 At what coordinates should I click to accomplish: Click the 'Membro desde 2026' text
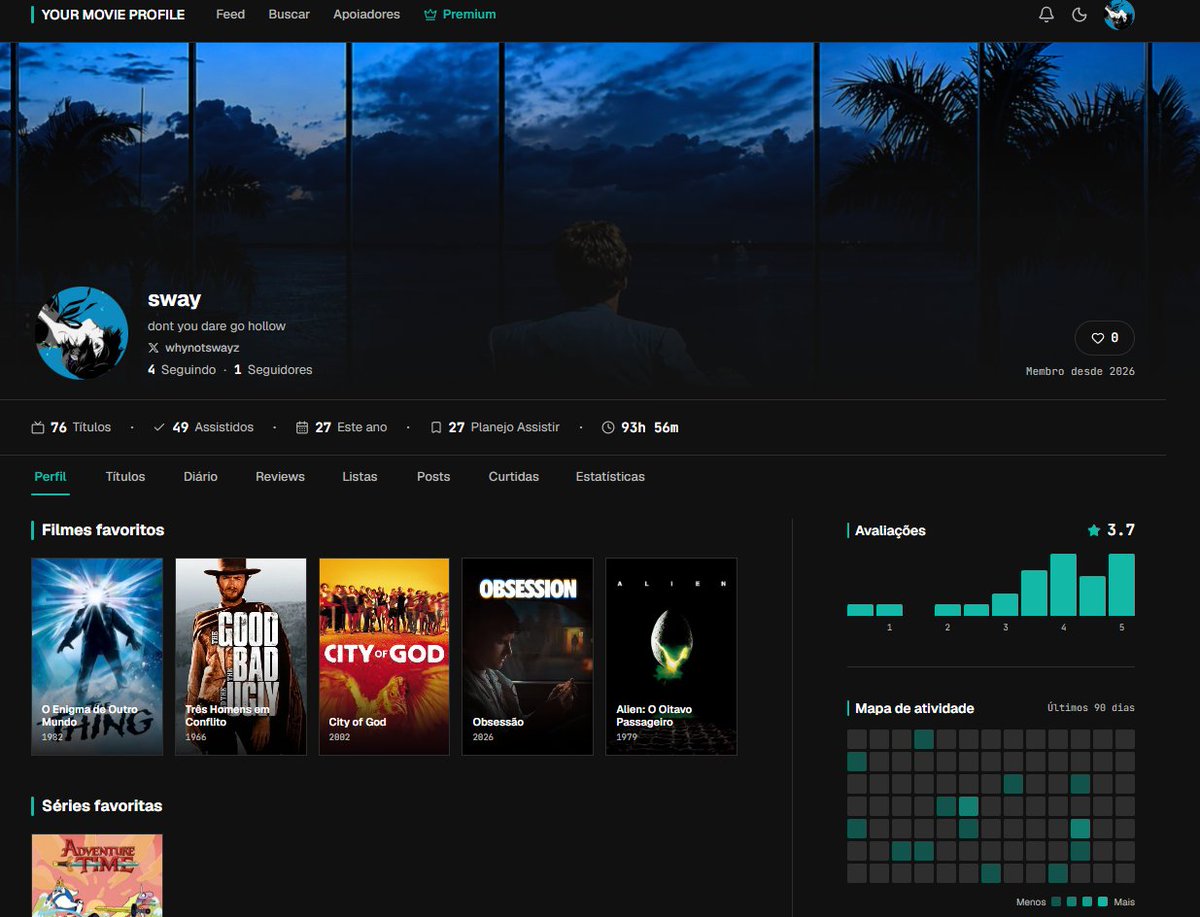pyautogui.click(x=1080, y=371)
